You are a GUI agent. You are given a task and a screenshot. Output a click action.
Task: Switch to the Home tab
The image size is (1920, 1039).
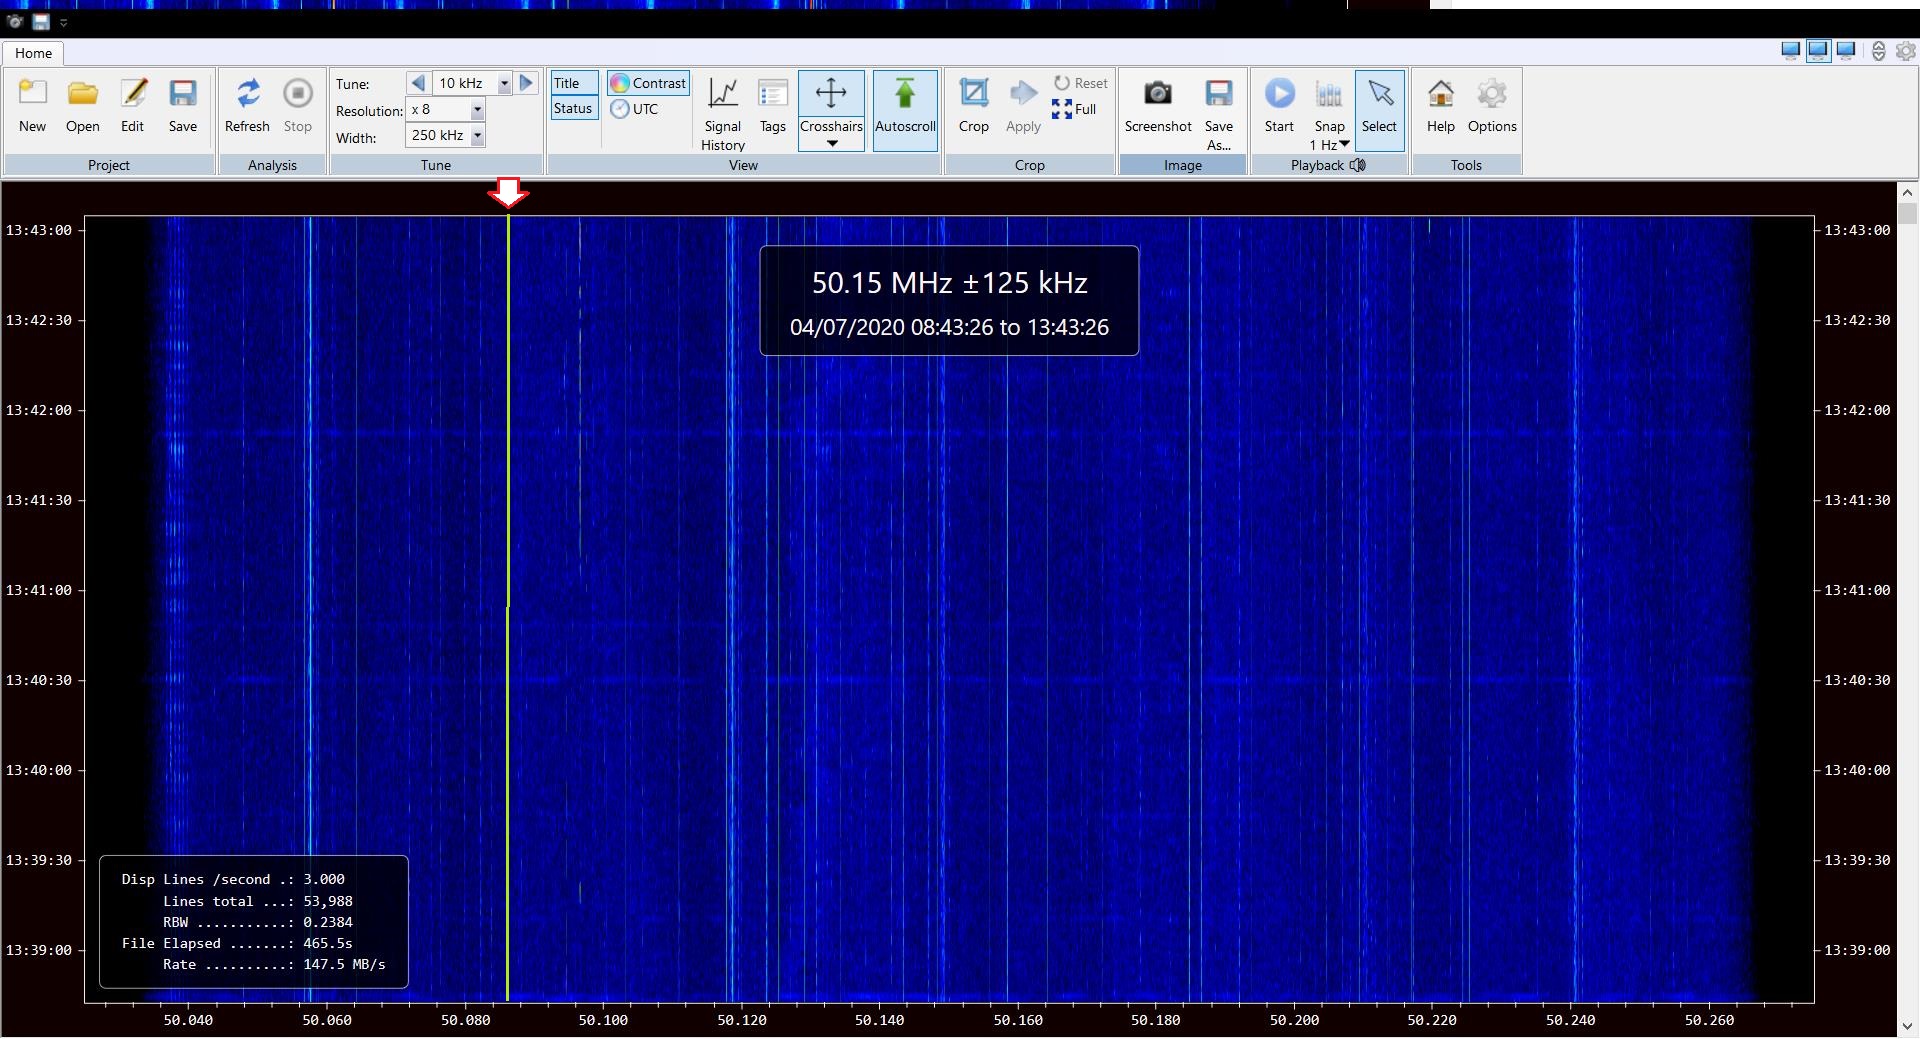tap(33, 53)
